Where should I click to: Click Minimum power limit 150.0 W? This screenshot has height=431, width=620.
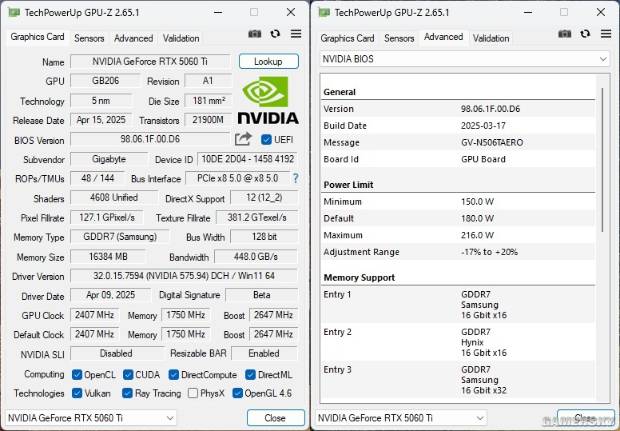click(x=477, y=202)
